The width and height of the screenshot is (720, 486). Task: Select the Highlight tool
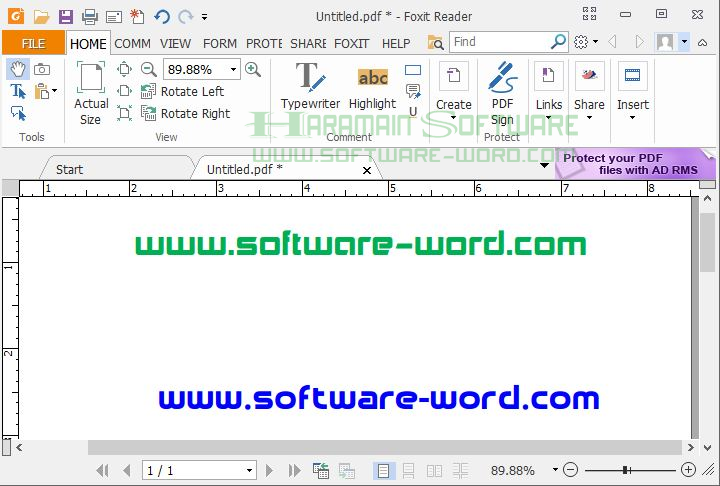coord(372,89)
